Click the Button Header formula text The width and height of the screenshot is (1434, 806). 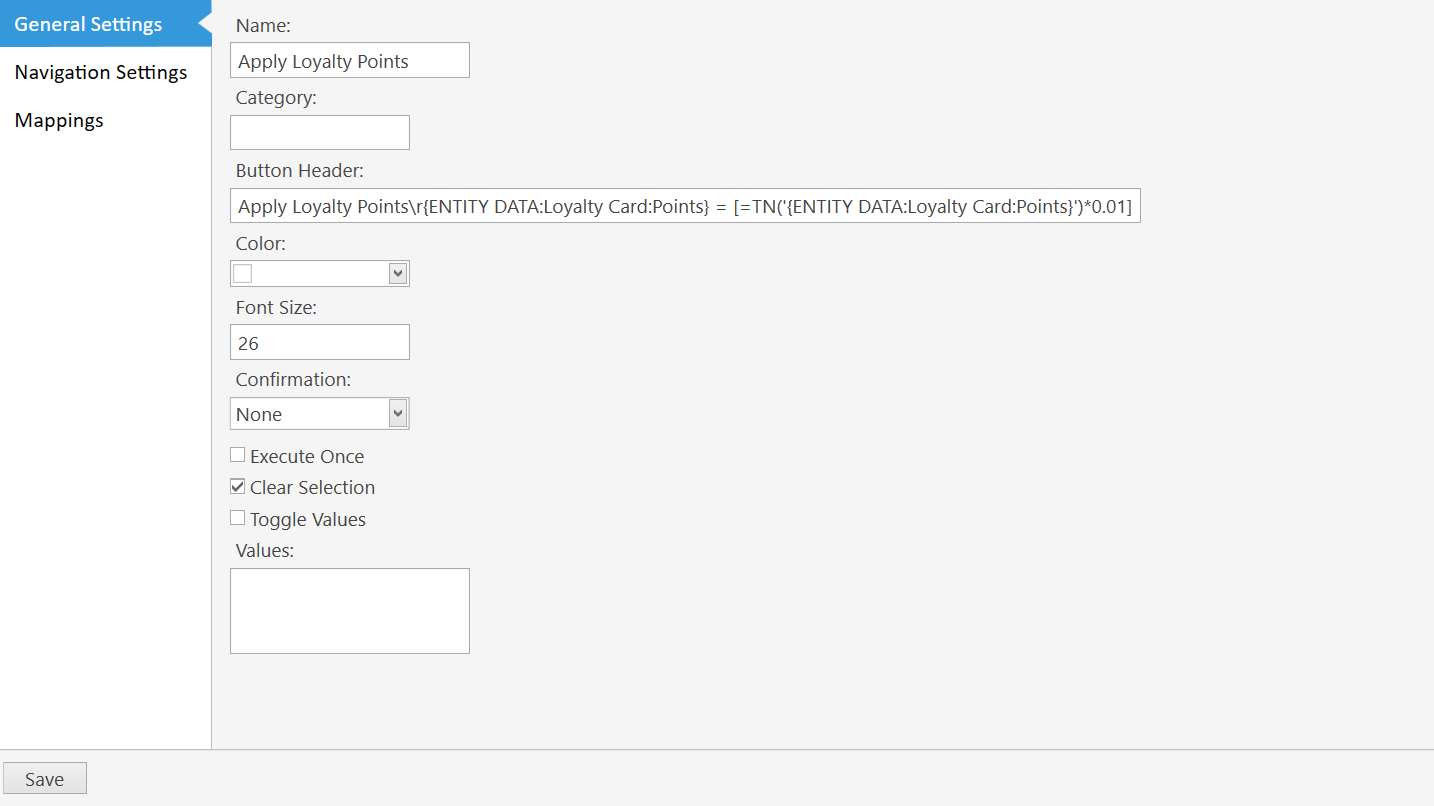tap(685, 205)
